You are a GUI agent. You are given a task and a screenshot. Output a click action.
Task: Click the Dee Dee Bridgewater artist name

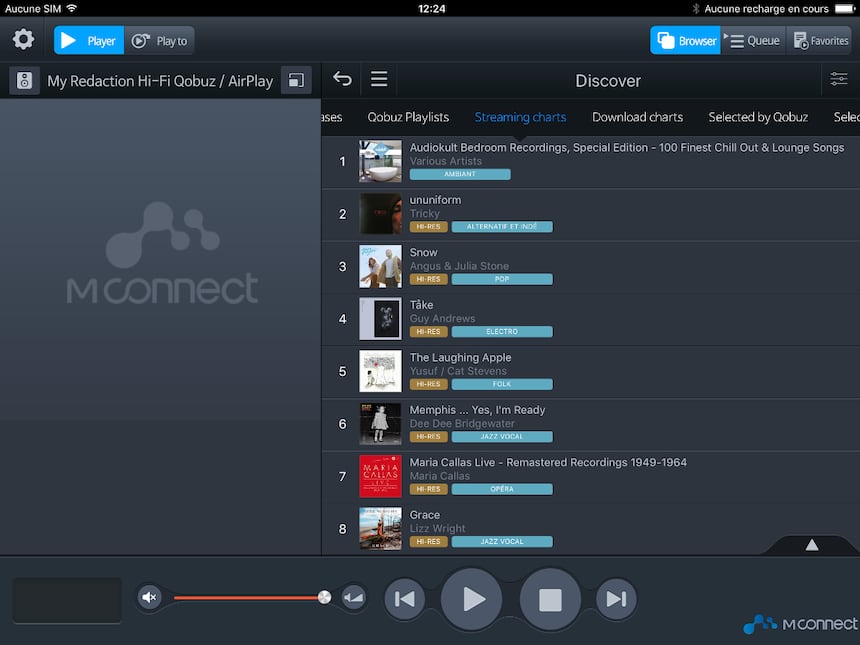(x=462, y=423)
